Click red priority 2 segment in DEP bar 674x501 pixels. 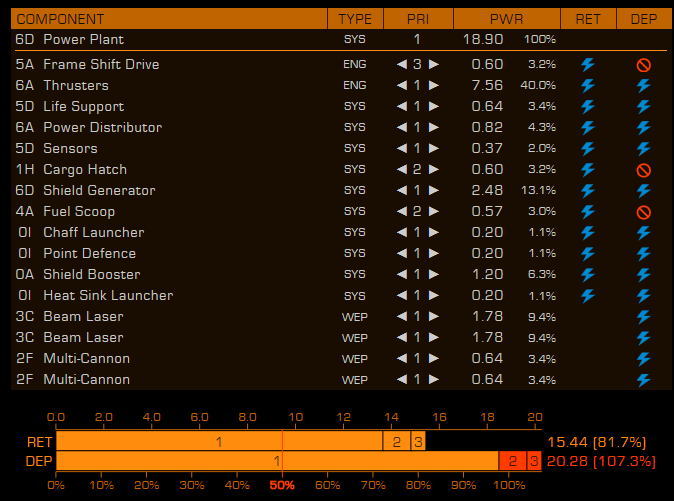512,461
